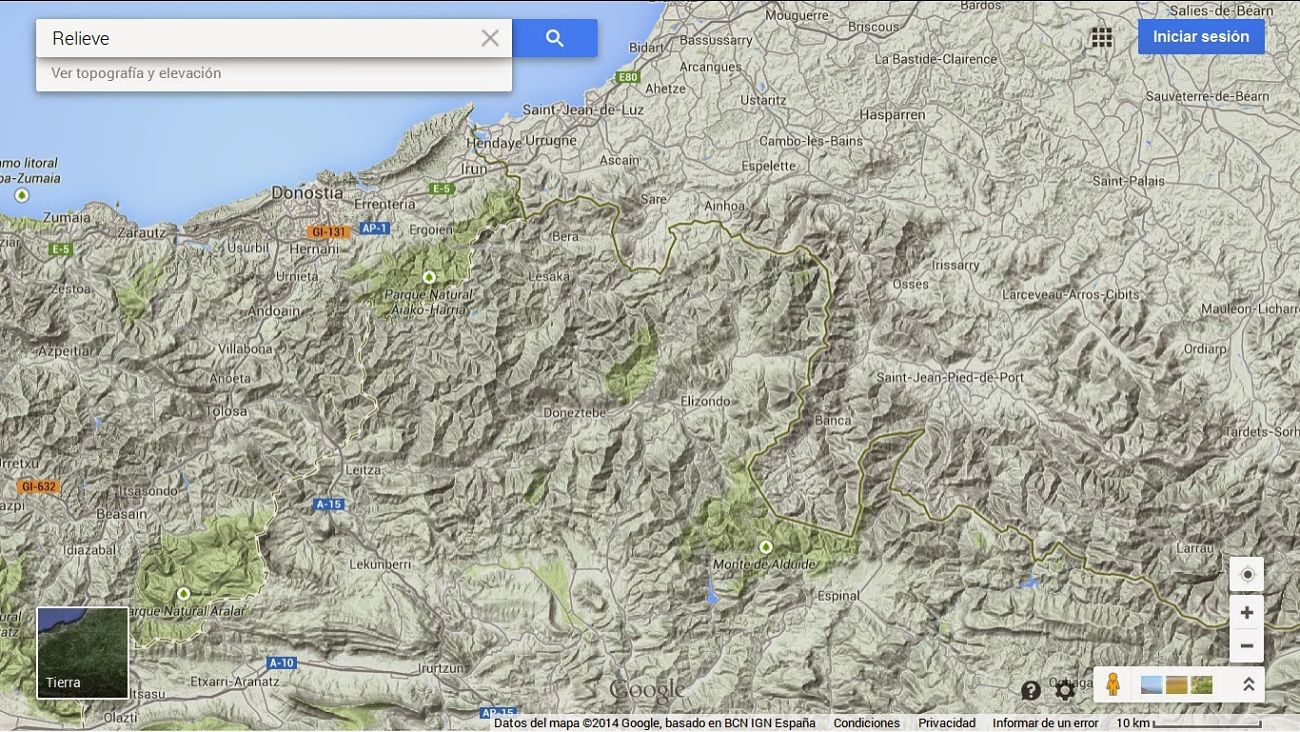Click the Parque Natural Aralar tree marker
1300x732 pixels.
point(183,593)
